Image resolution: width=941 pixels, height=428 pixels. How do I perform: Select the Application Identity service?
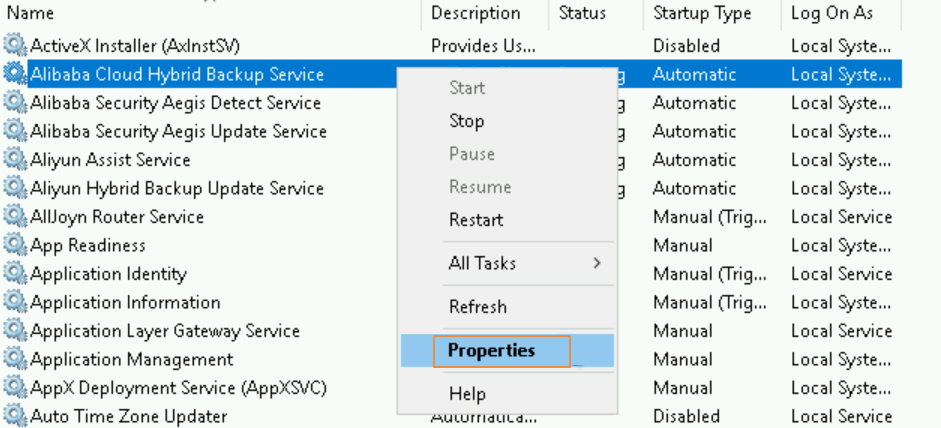tap(109, 274)
